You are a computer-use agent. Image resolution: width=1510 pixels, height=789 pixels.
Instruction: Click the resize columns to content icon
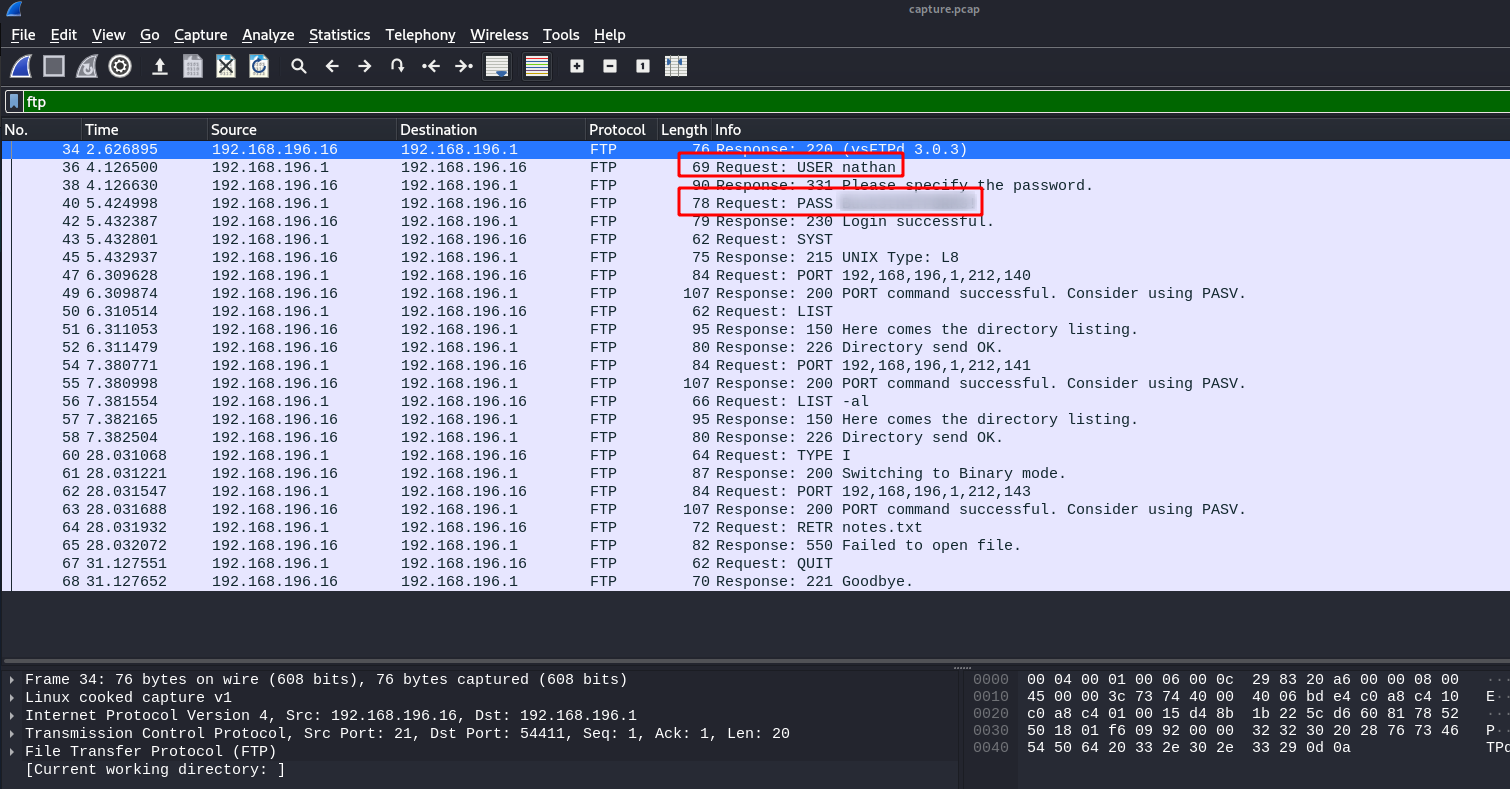(676, 66)
